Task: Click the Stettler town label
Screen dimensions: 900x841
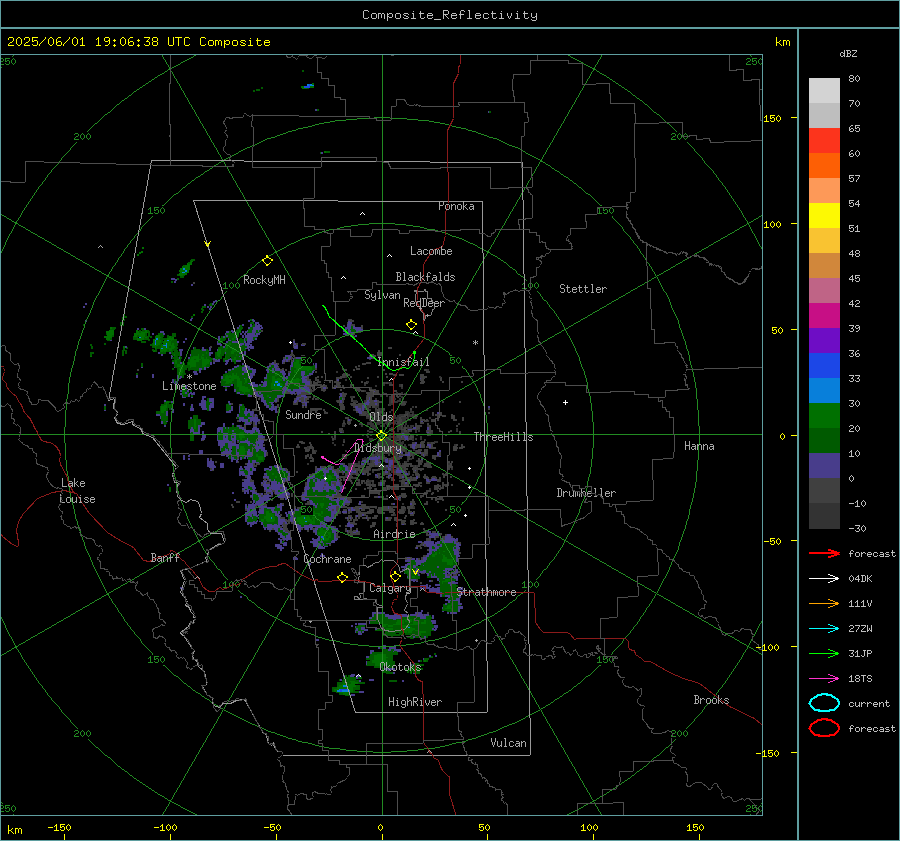Action: 583,289
